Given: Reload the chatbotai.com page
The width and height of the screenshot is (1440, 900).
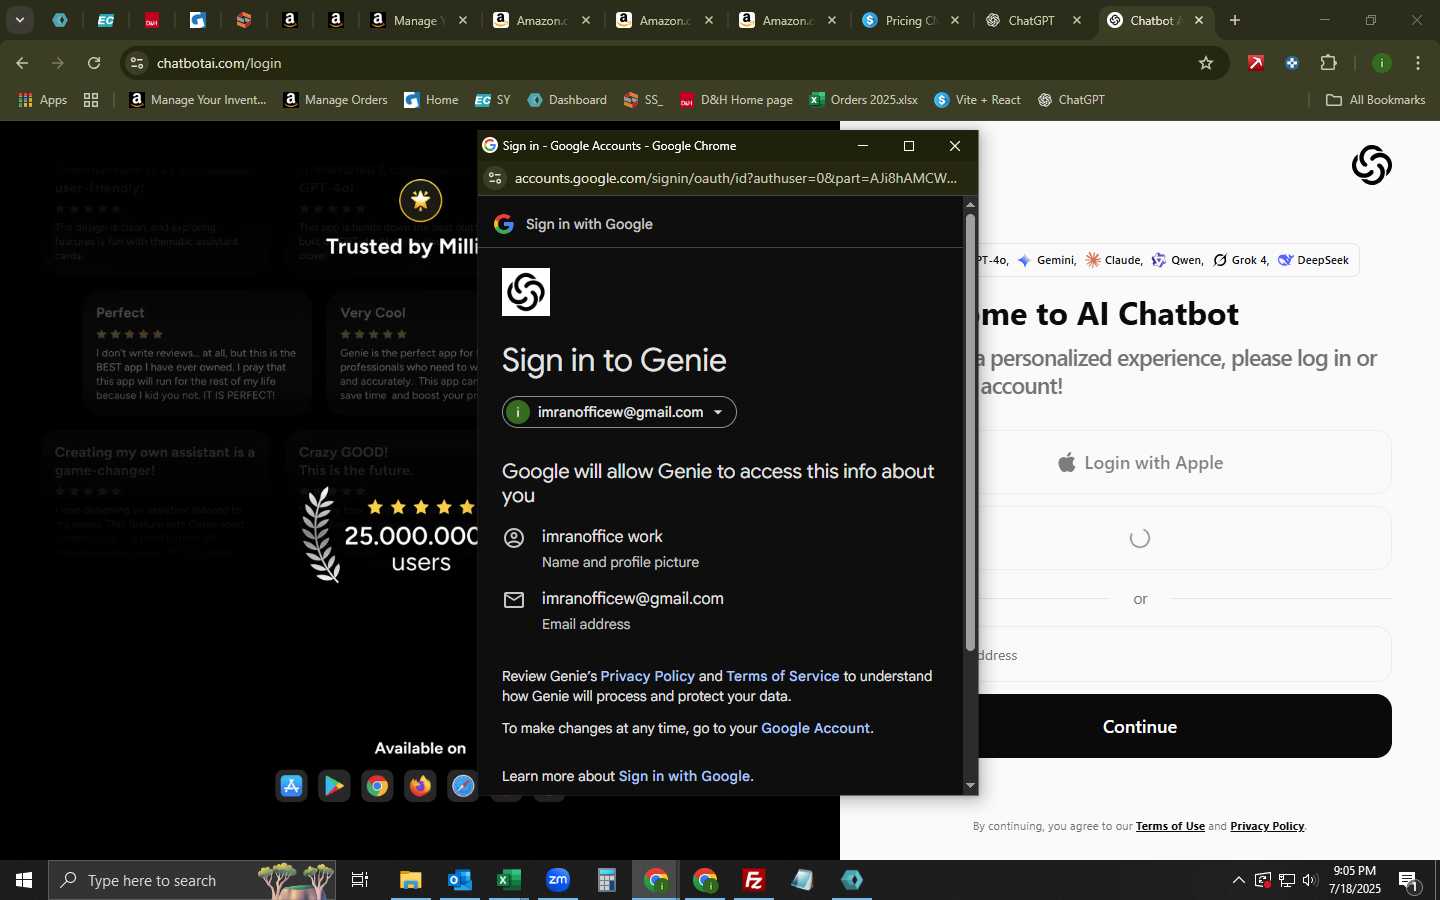Looking at the screenshot, I should [x=94, y=63].
